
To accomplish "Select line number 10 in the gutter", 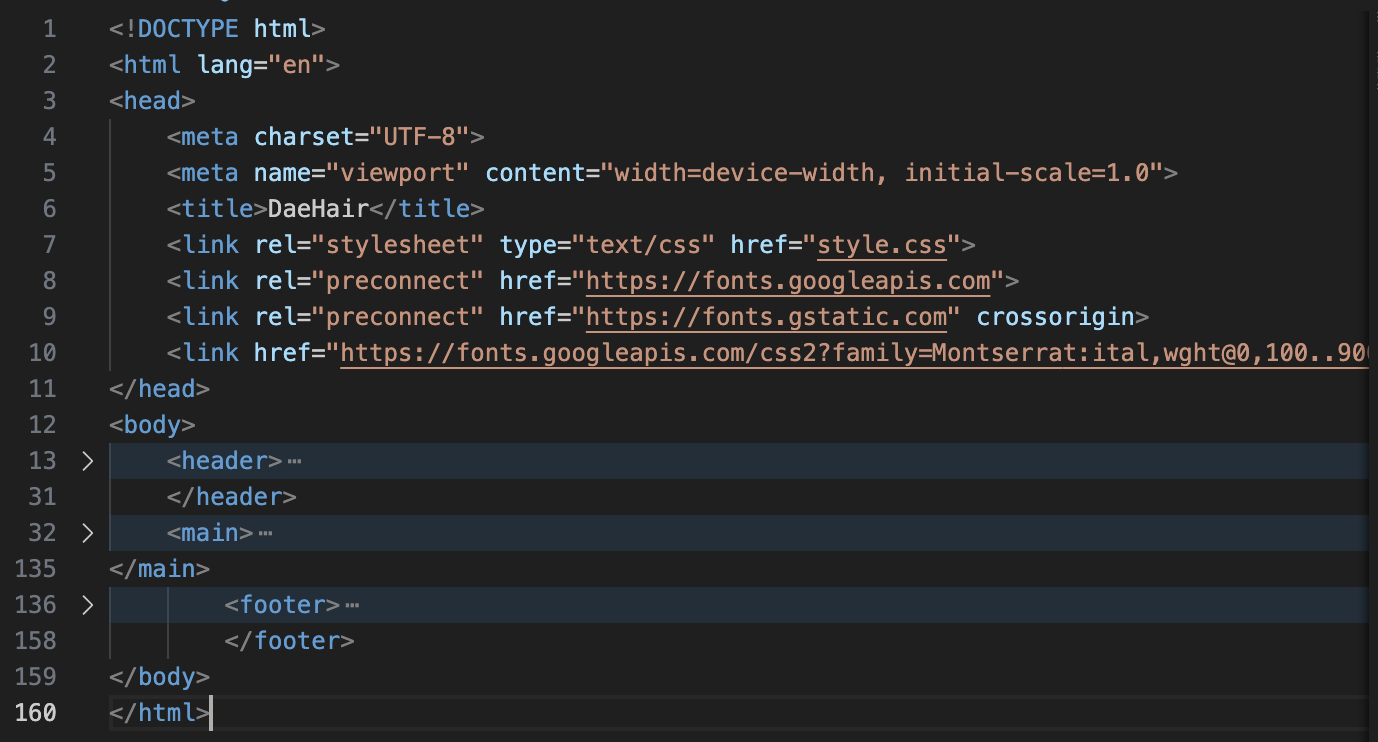I will pos(43,353).
